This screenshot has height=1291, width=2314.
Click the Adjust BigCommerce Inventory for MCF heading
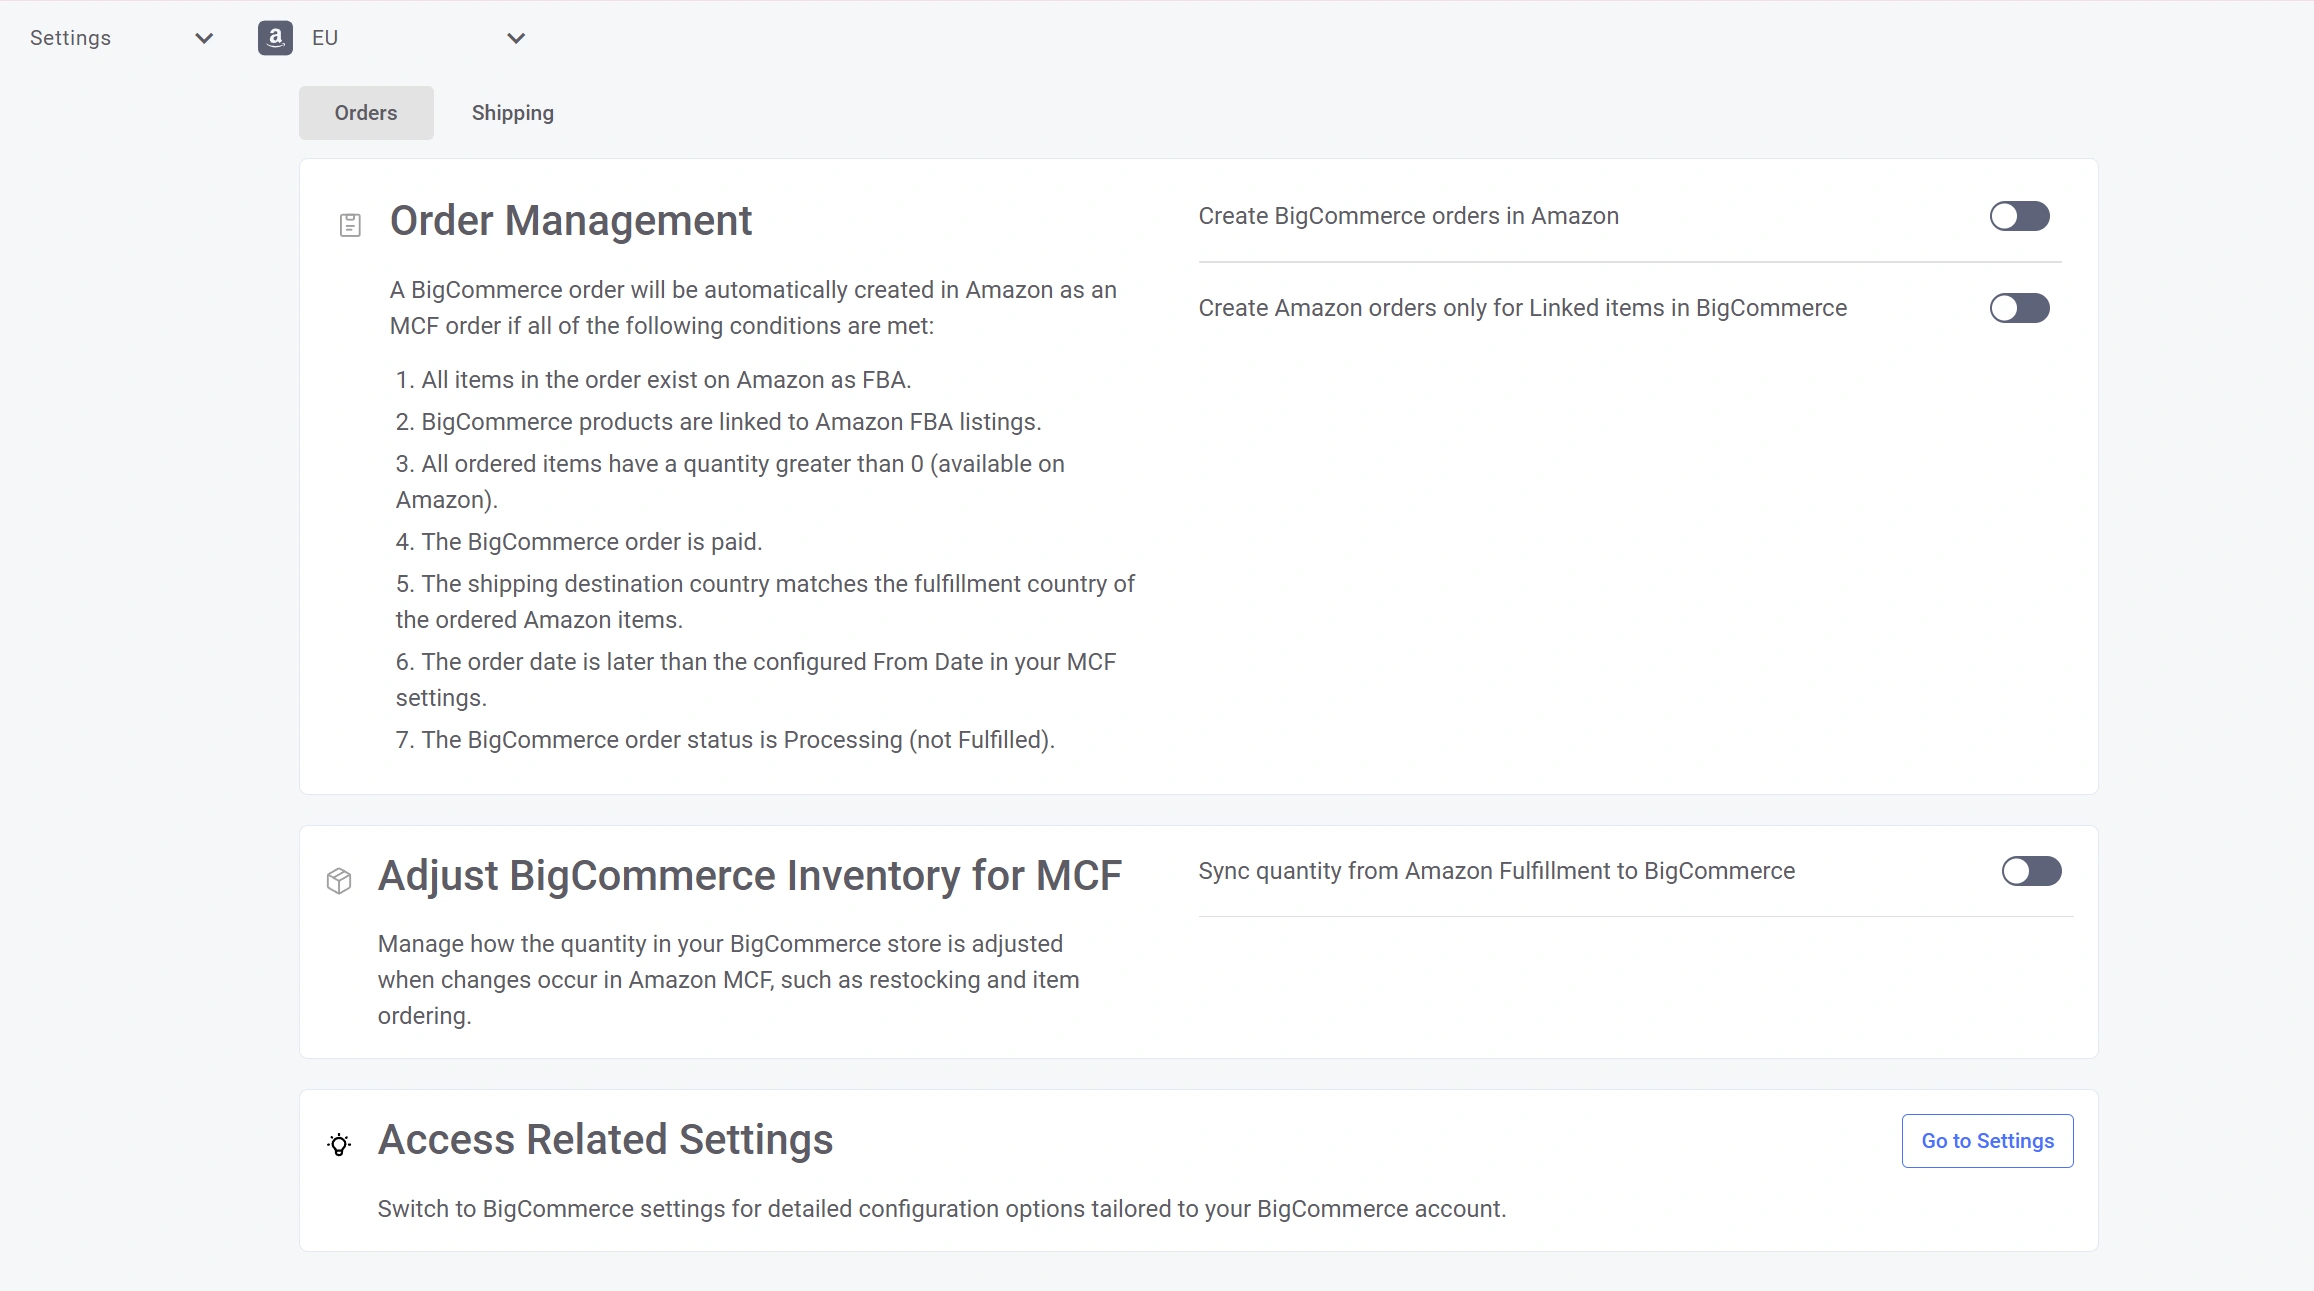coord(749,876)
